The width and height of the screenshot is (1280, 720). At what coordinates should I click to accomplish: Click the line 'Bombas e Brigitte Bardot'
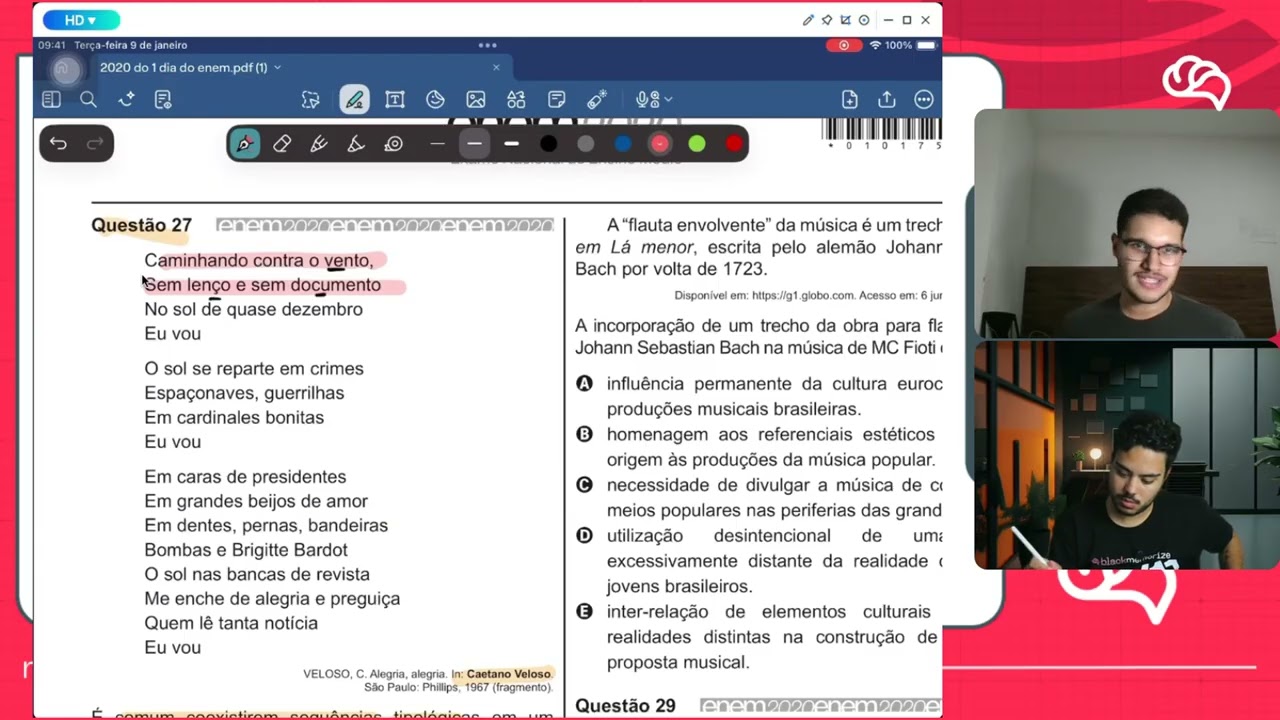pyautogui.click(x=246, y=550)
